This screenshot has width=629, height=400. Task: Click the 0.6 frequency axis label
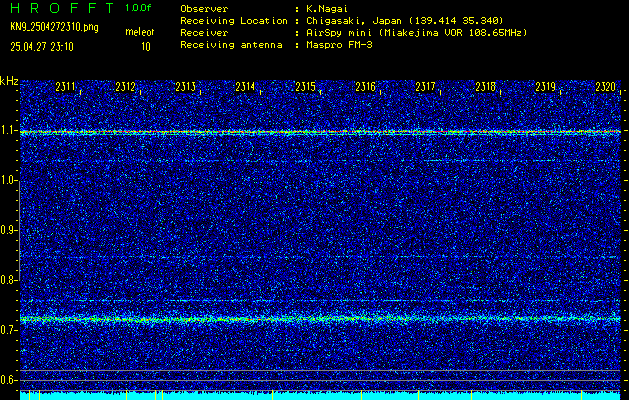[9, 380]
